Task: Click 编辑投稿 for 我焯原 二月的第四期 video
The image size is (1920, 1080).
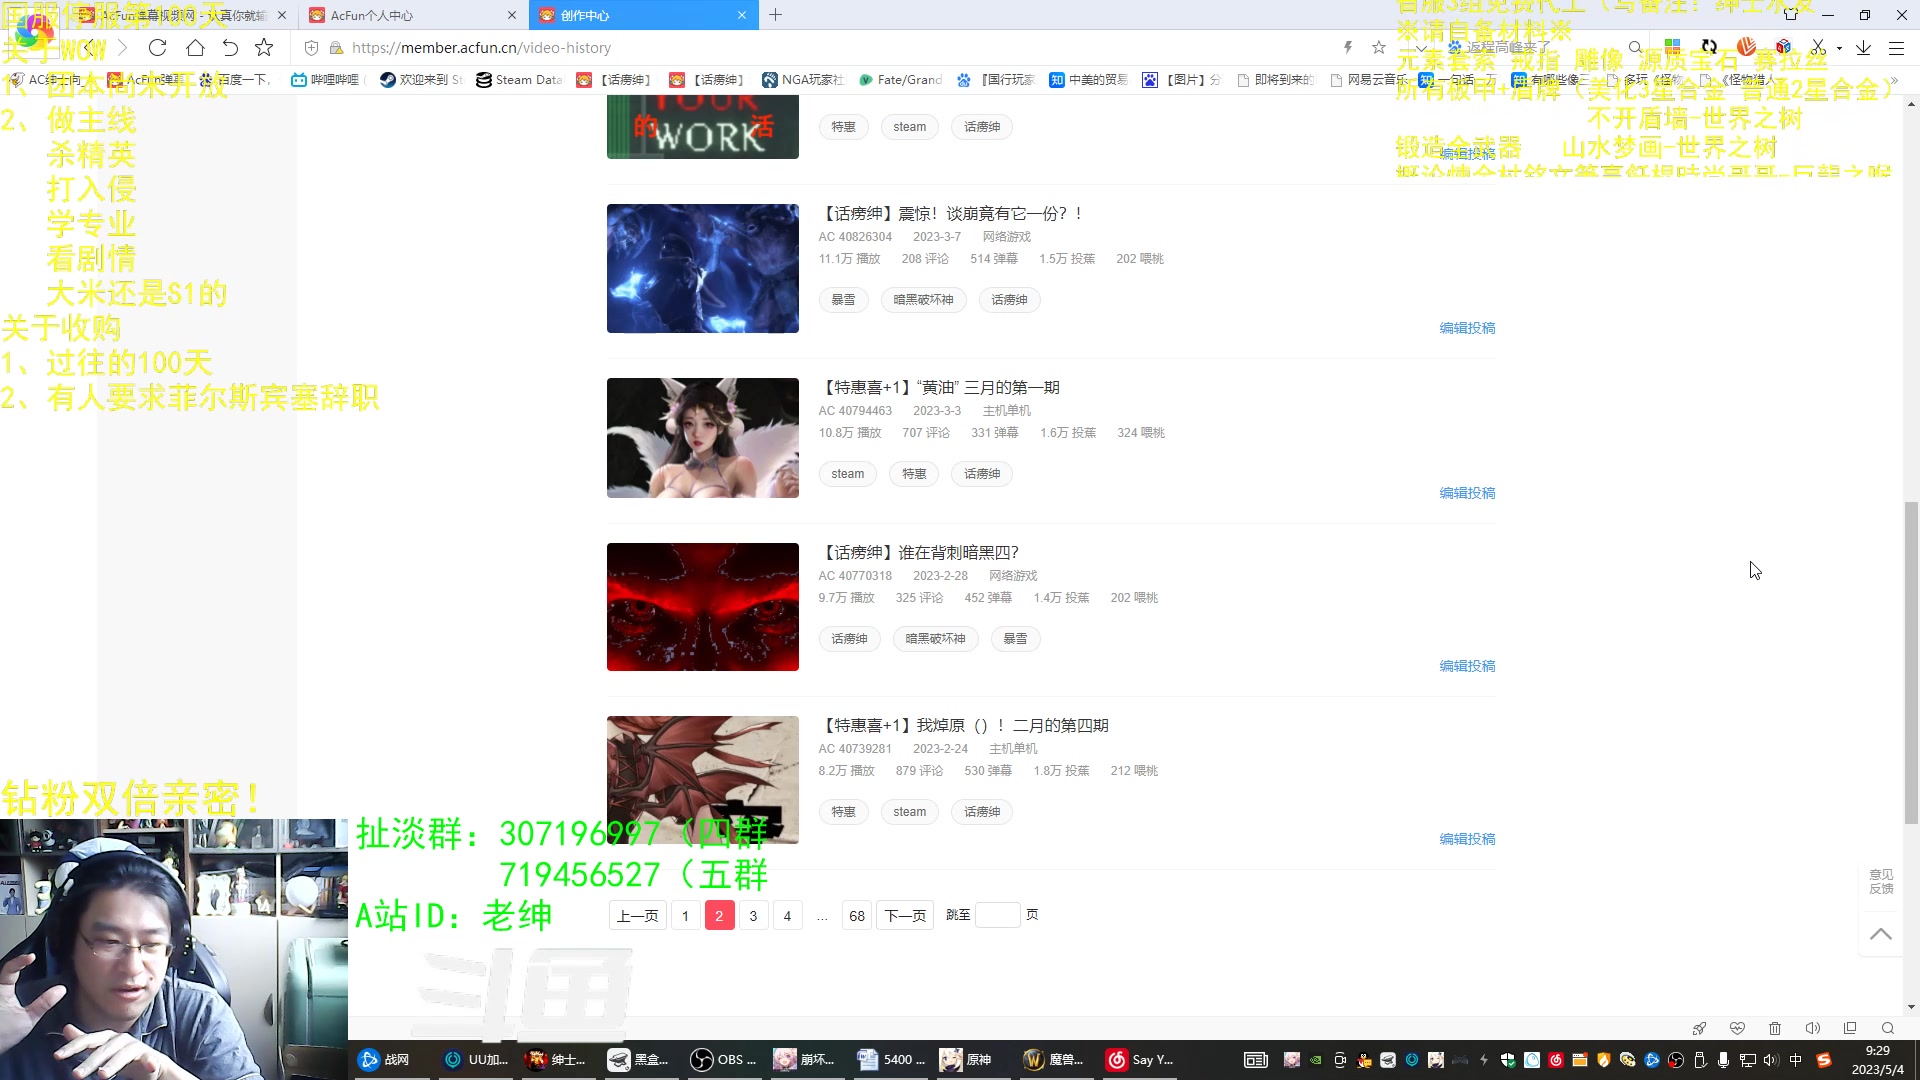Action: point(1467,839)
